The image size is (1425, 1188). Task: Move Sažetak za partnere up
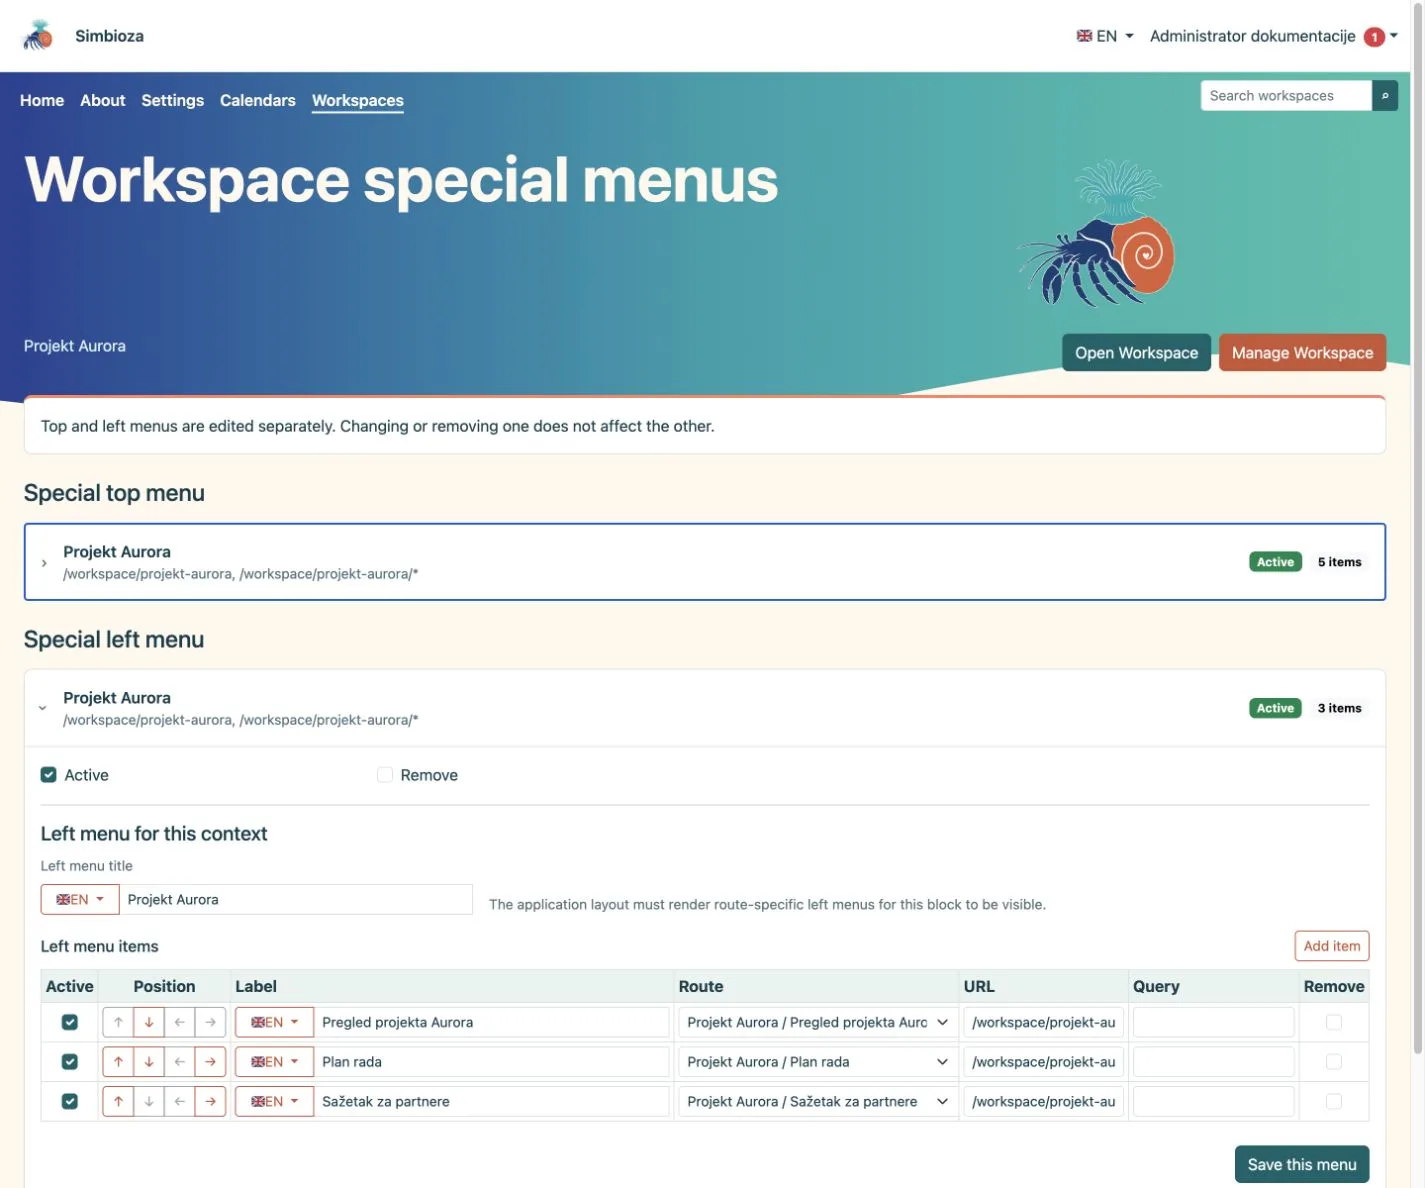click(118, 1101)
